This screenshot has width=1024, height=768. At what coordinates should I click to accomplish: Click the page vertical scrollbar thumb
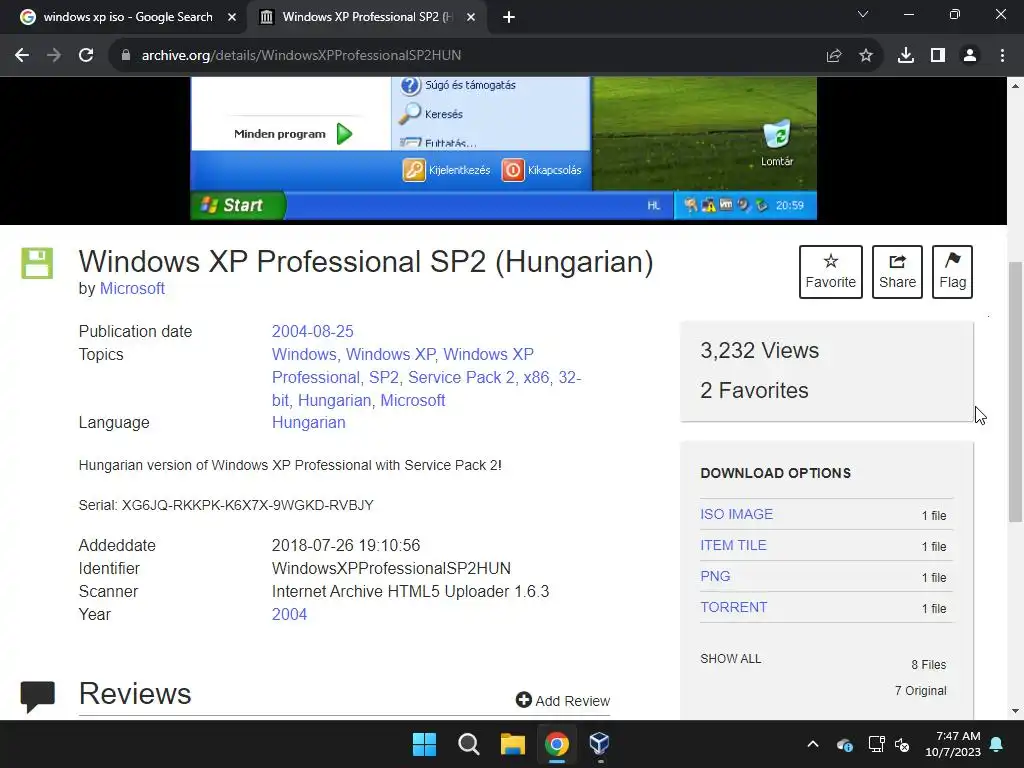[1015, 392]
